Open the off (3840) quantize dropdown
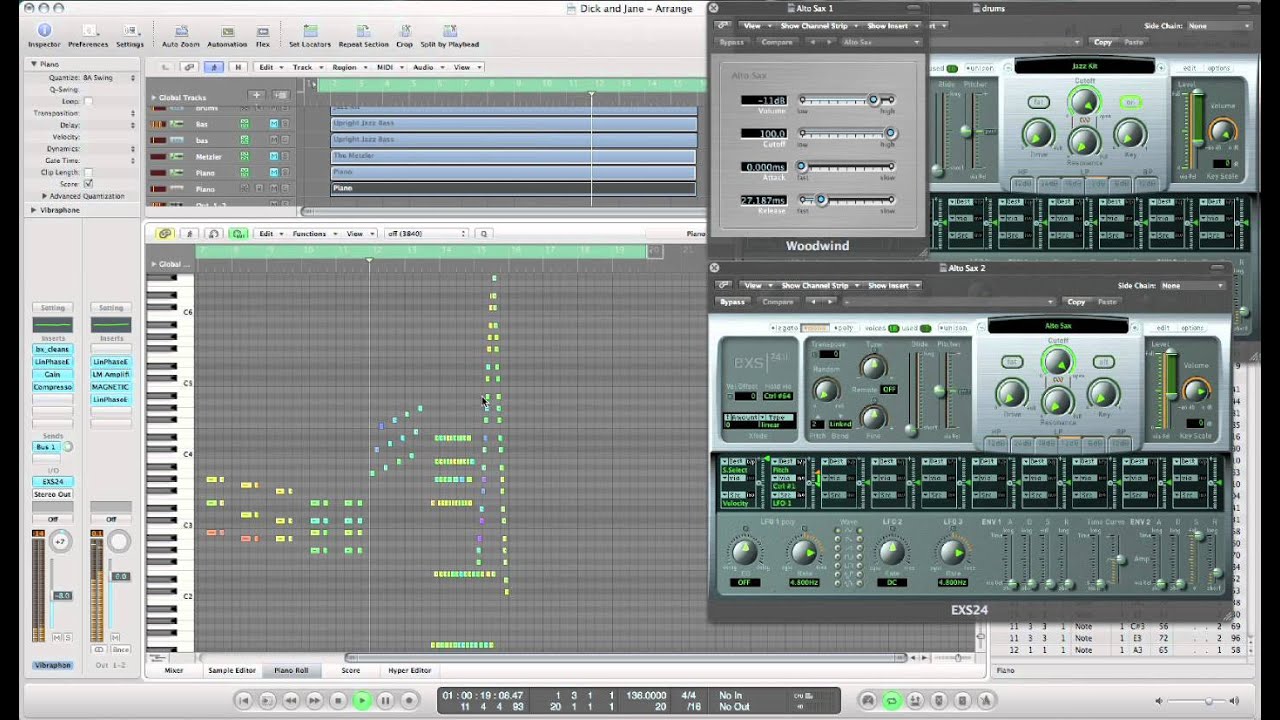Viewport: 1280px width, 720px height. pos(425,234)
